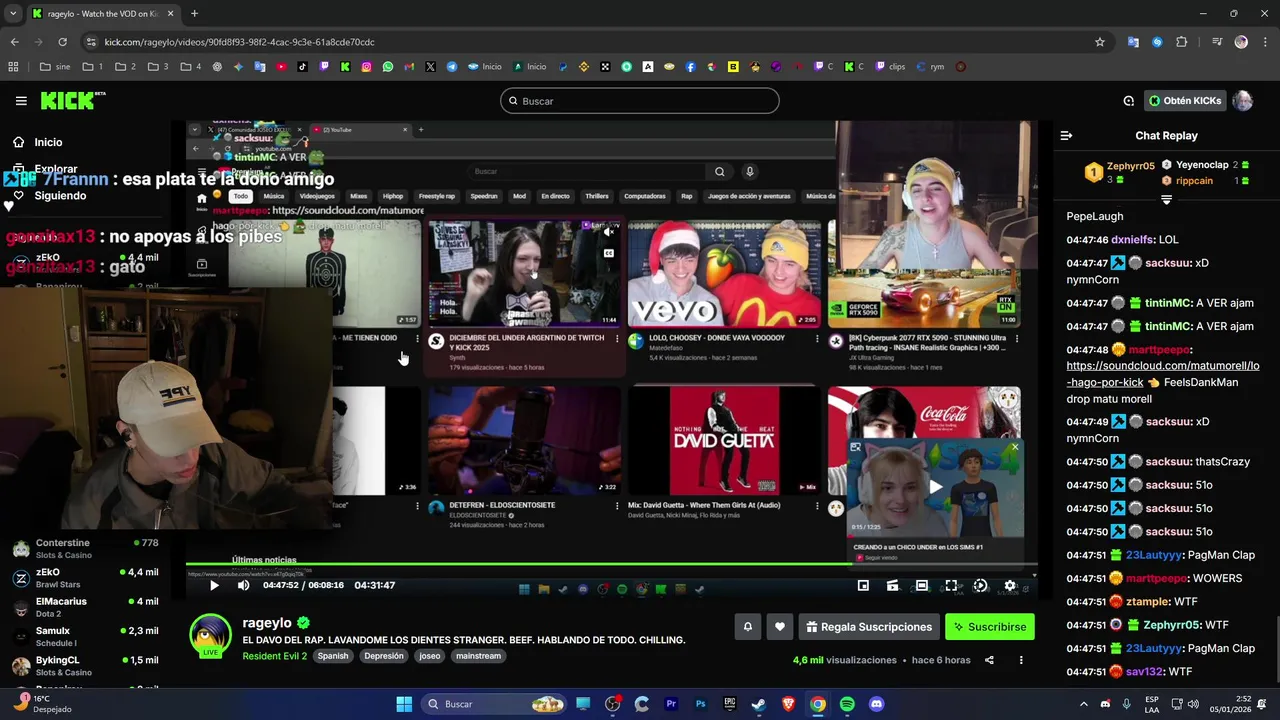The width and height of the screenshot is (1280, 720).
Task: Open Inicio in Kick sidebar
Action: pos(48,142)
